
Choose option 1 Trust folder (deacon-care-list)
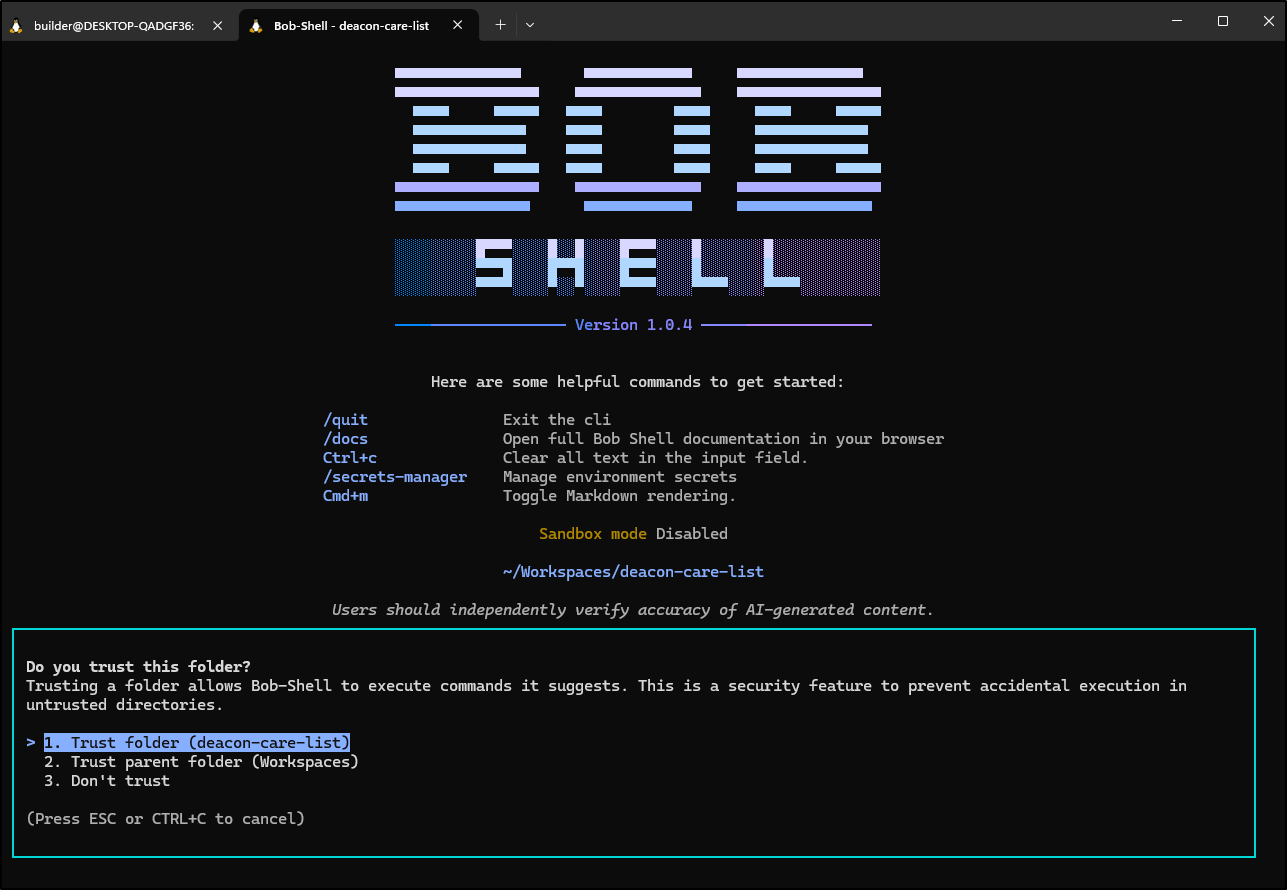pyautogui.click(x=197, y=743)
